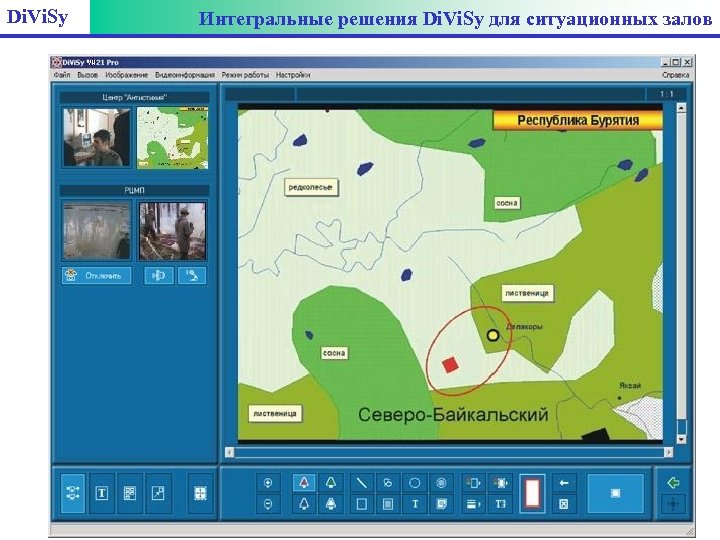Image resolution: width=720 pixels, height=540 pixels.
Task: Click the red square marker on map
Action: click(450, 365)
